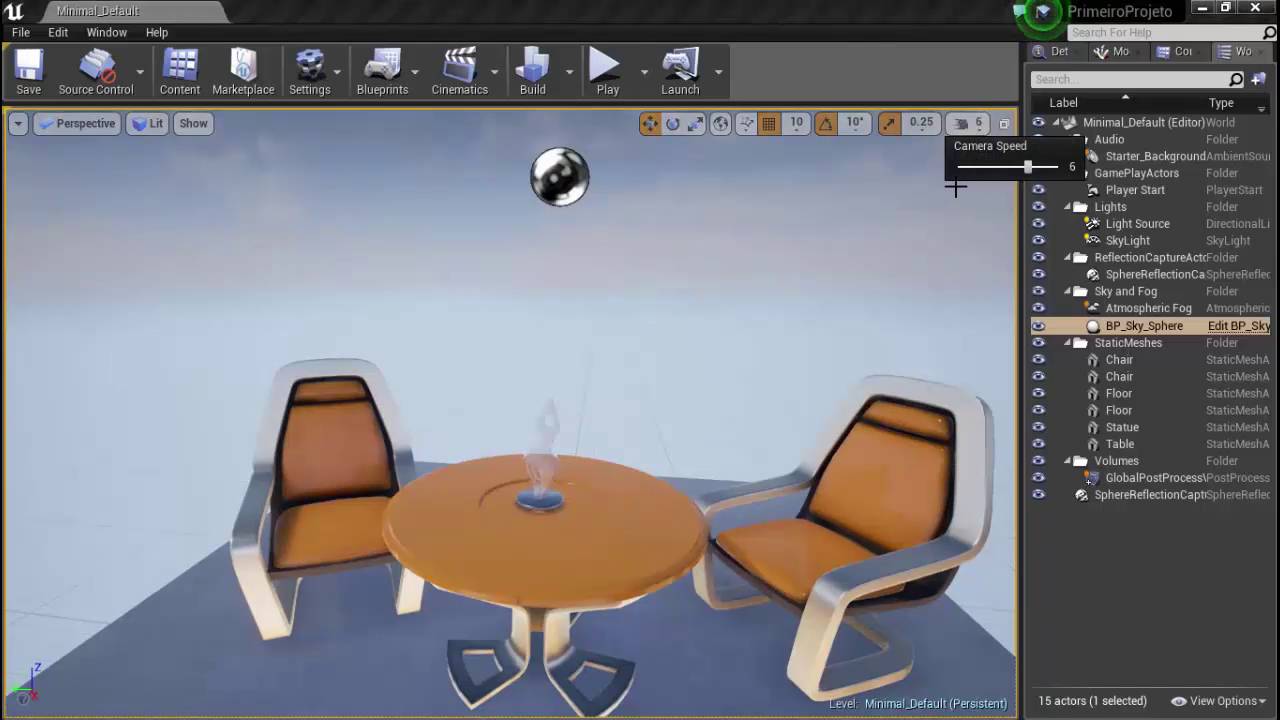Open the scale snap 0.25 dropdown
This screenshot has height=720, width=1280.
(x=921, y=123)
